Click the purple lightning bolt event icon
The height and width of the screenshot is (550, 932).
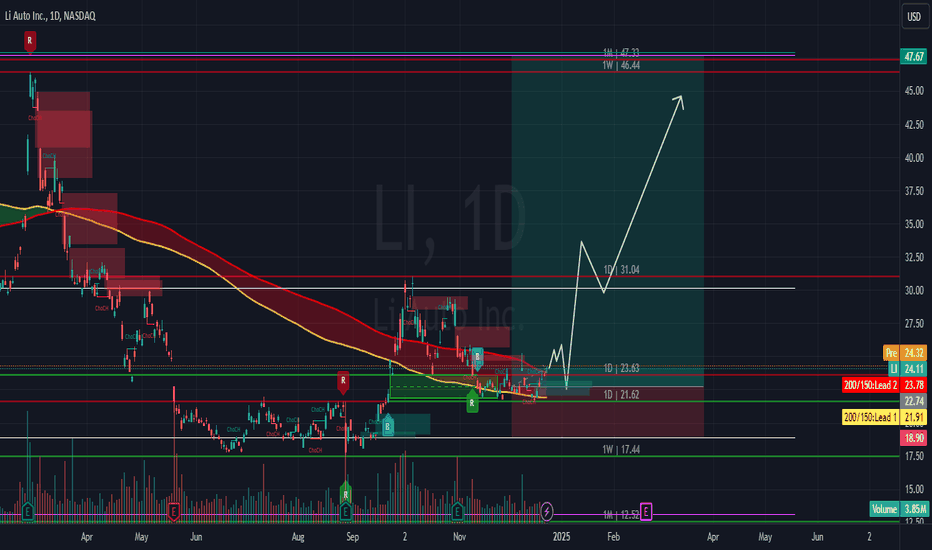click(x=547, y=511)
